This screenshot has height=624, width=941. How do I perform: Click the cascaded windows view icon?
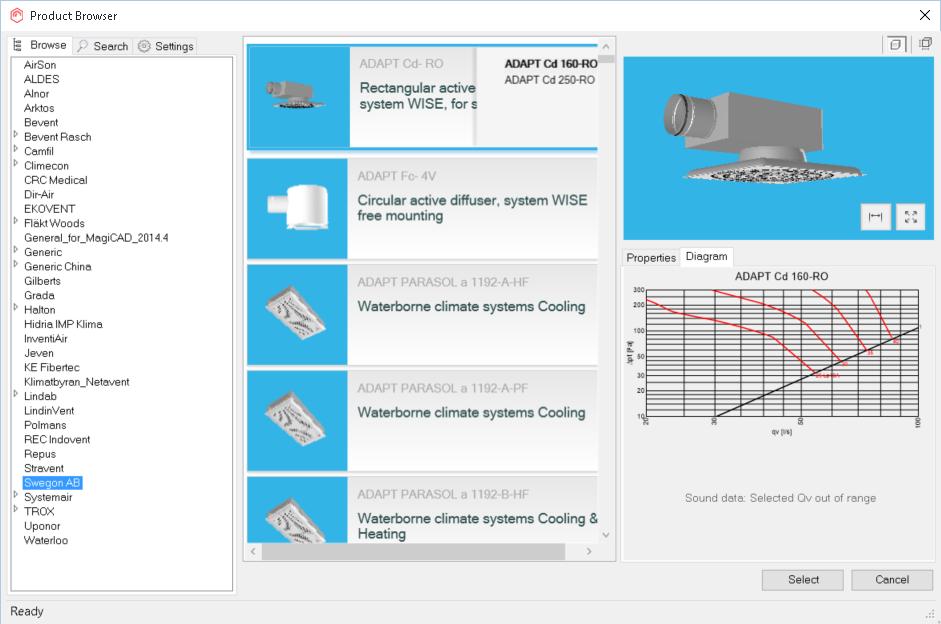click(x=925, y=43)
